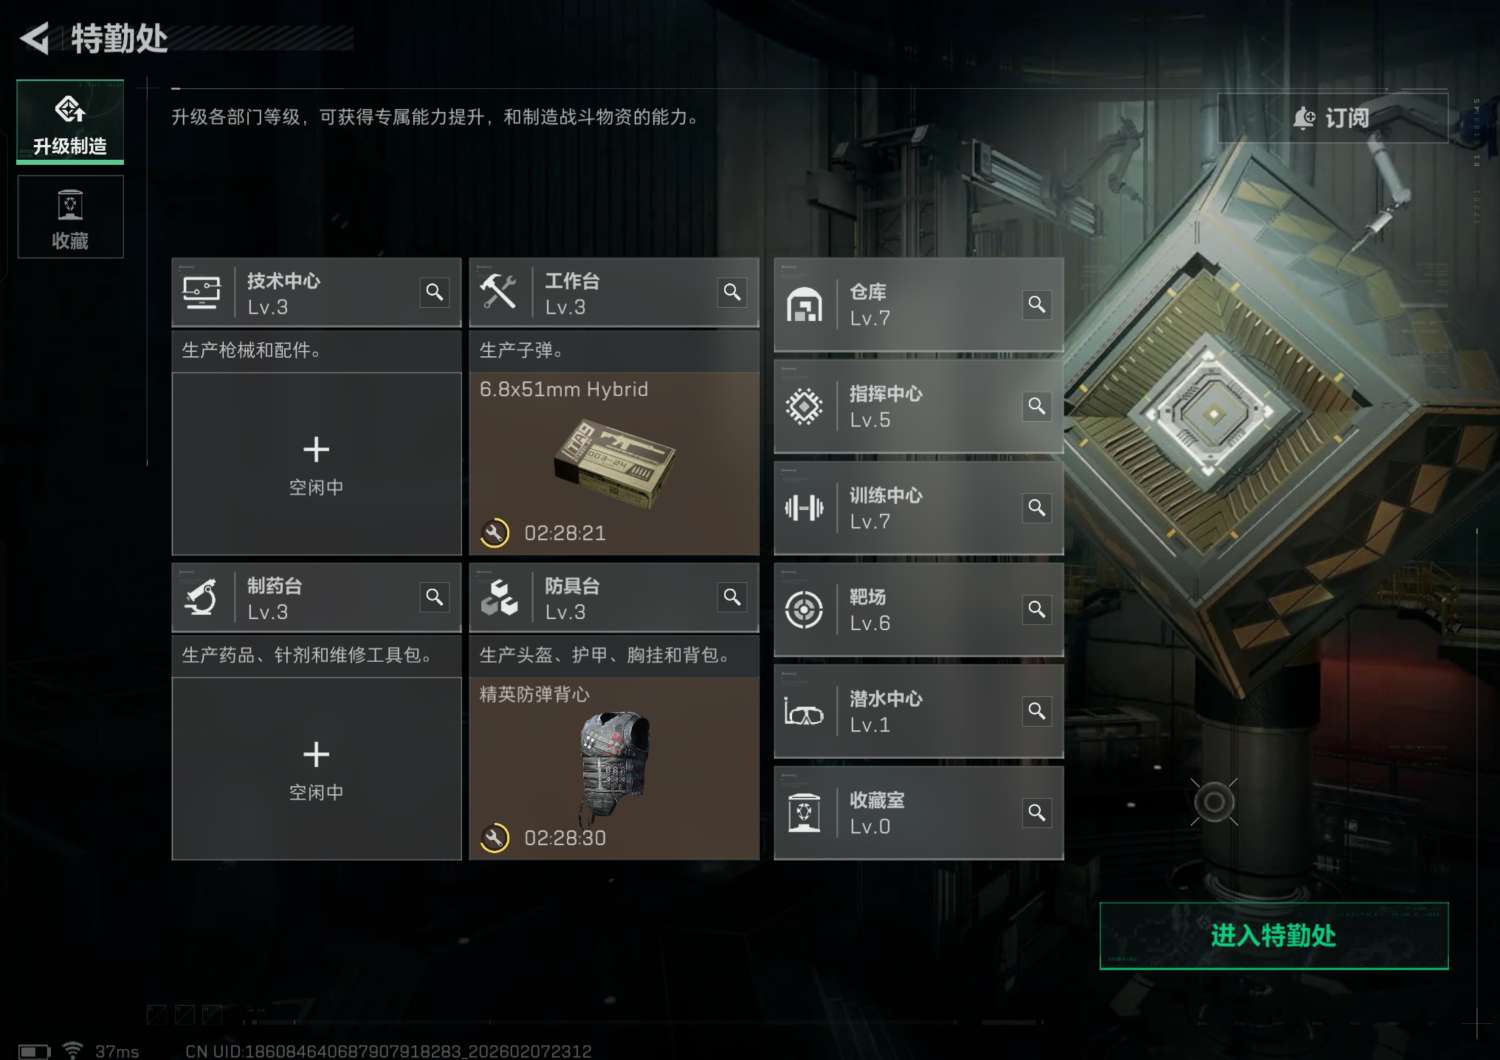Add production in the idle 技术中心 slot
Screen dimensions: 1500x1060
click(x=316, y=464)
